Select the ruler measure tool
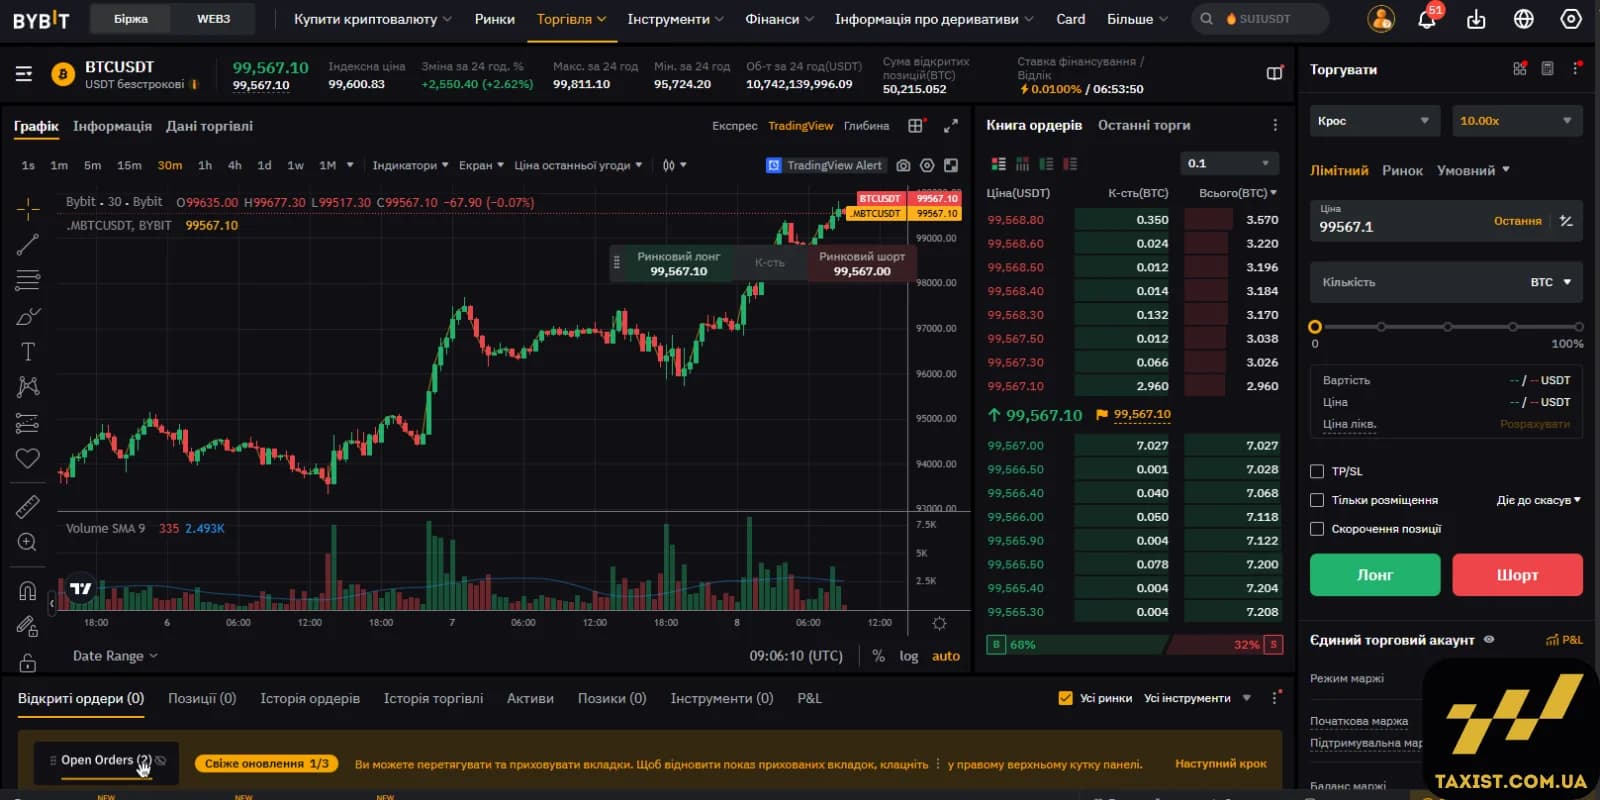The image size is (1600, 800). 28,506
